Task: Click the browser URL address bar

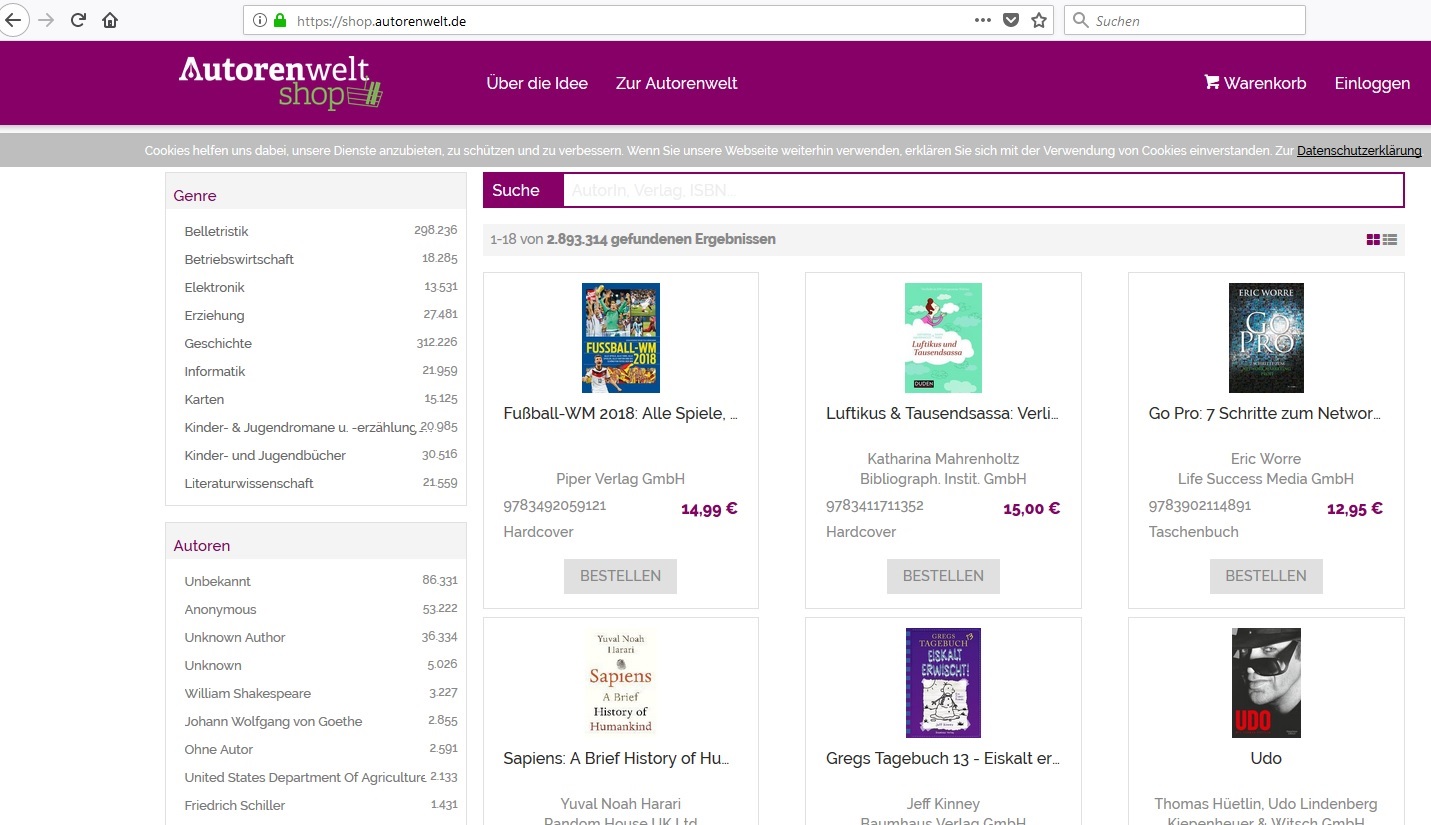Action: click(630, 20)
